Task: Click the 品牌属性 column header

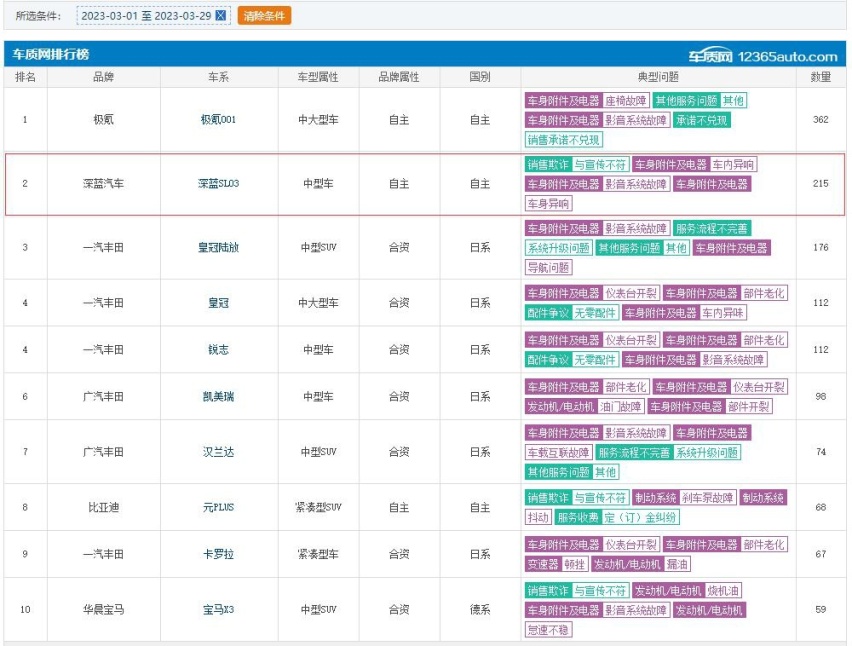Action: pyautogui.click(x=399, y=77)
